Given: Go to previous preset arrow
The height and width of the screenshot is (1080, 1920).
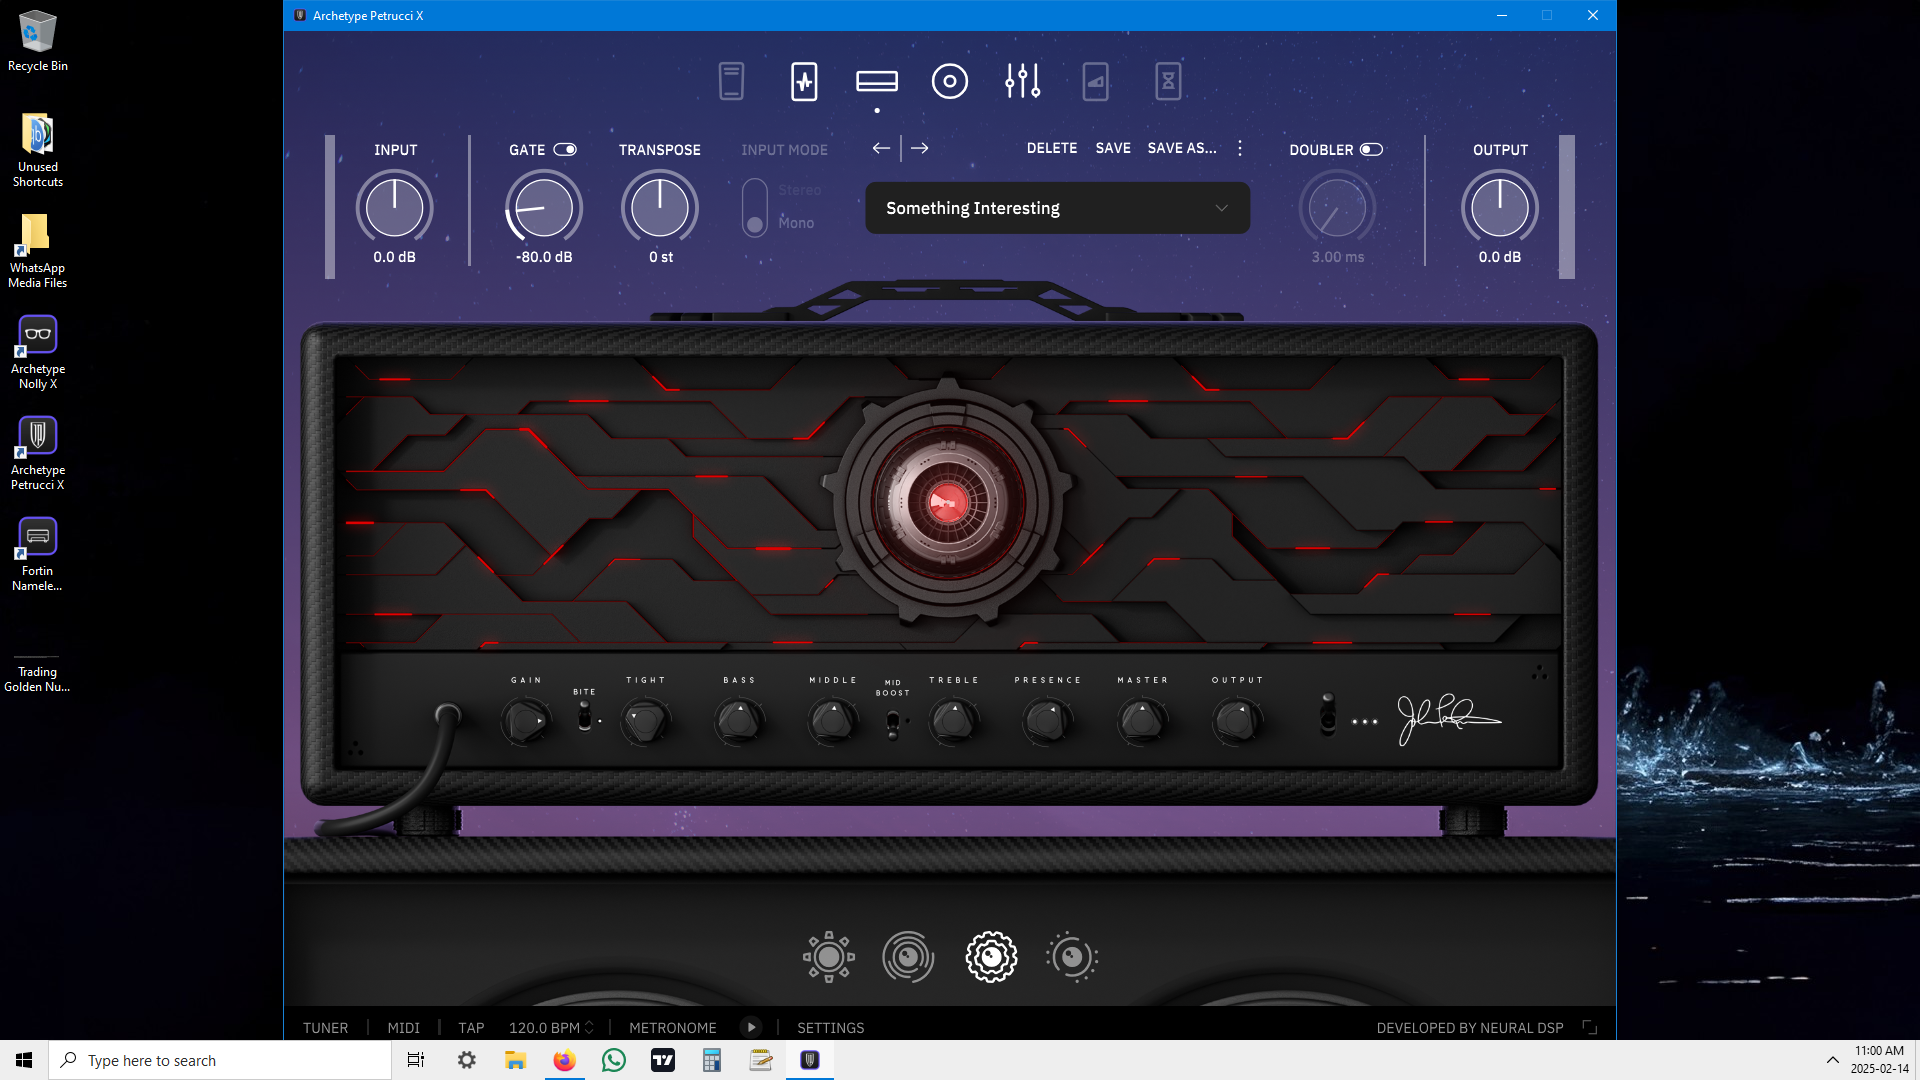Looking at the screenshot, I should point(881,148).
